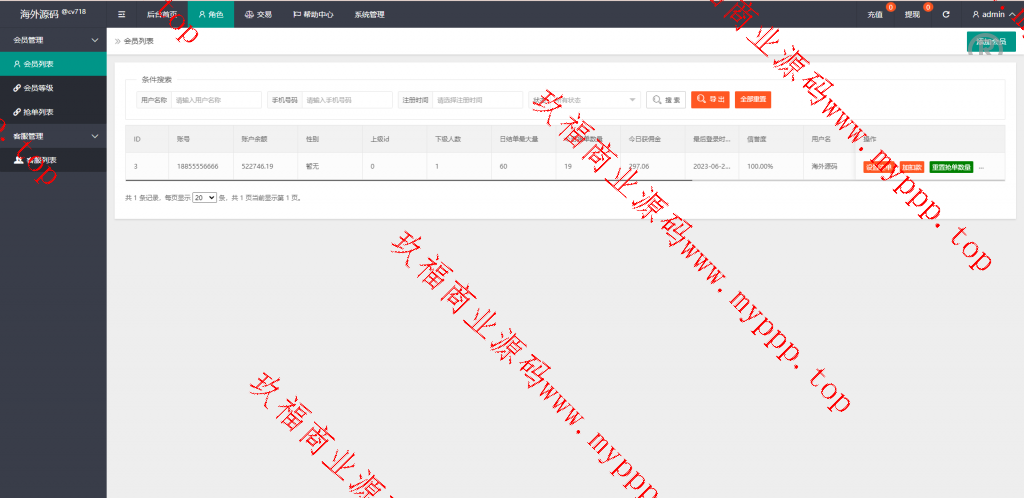
Task: Open the status filter dropdown
Action: click(585, 100)
